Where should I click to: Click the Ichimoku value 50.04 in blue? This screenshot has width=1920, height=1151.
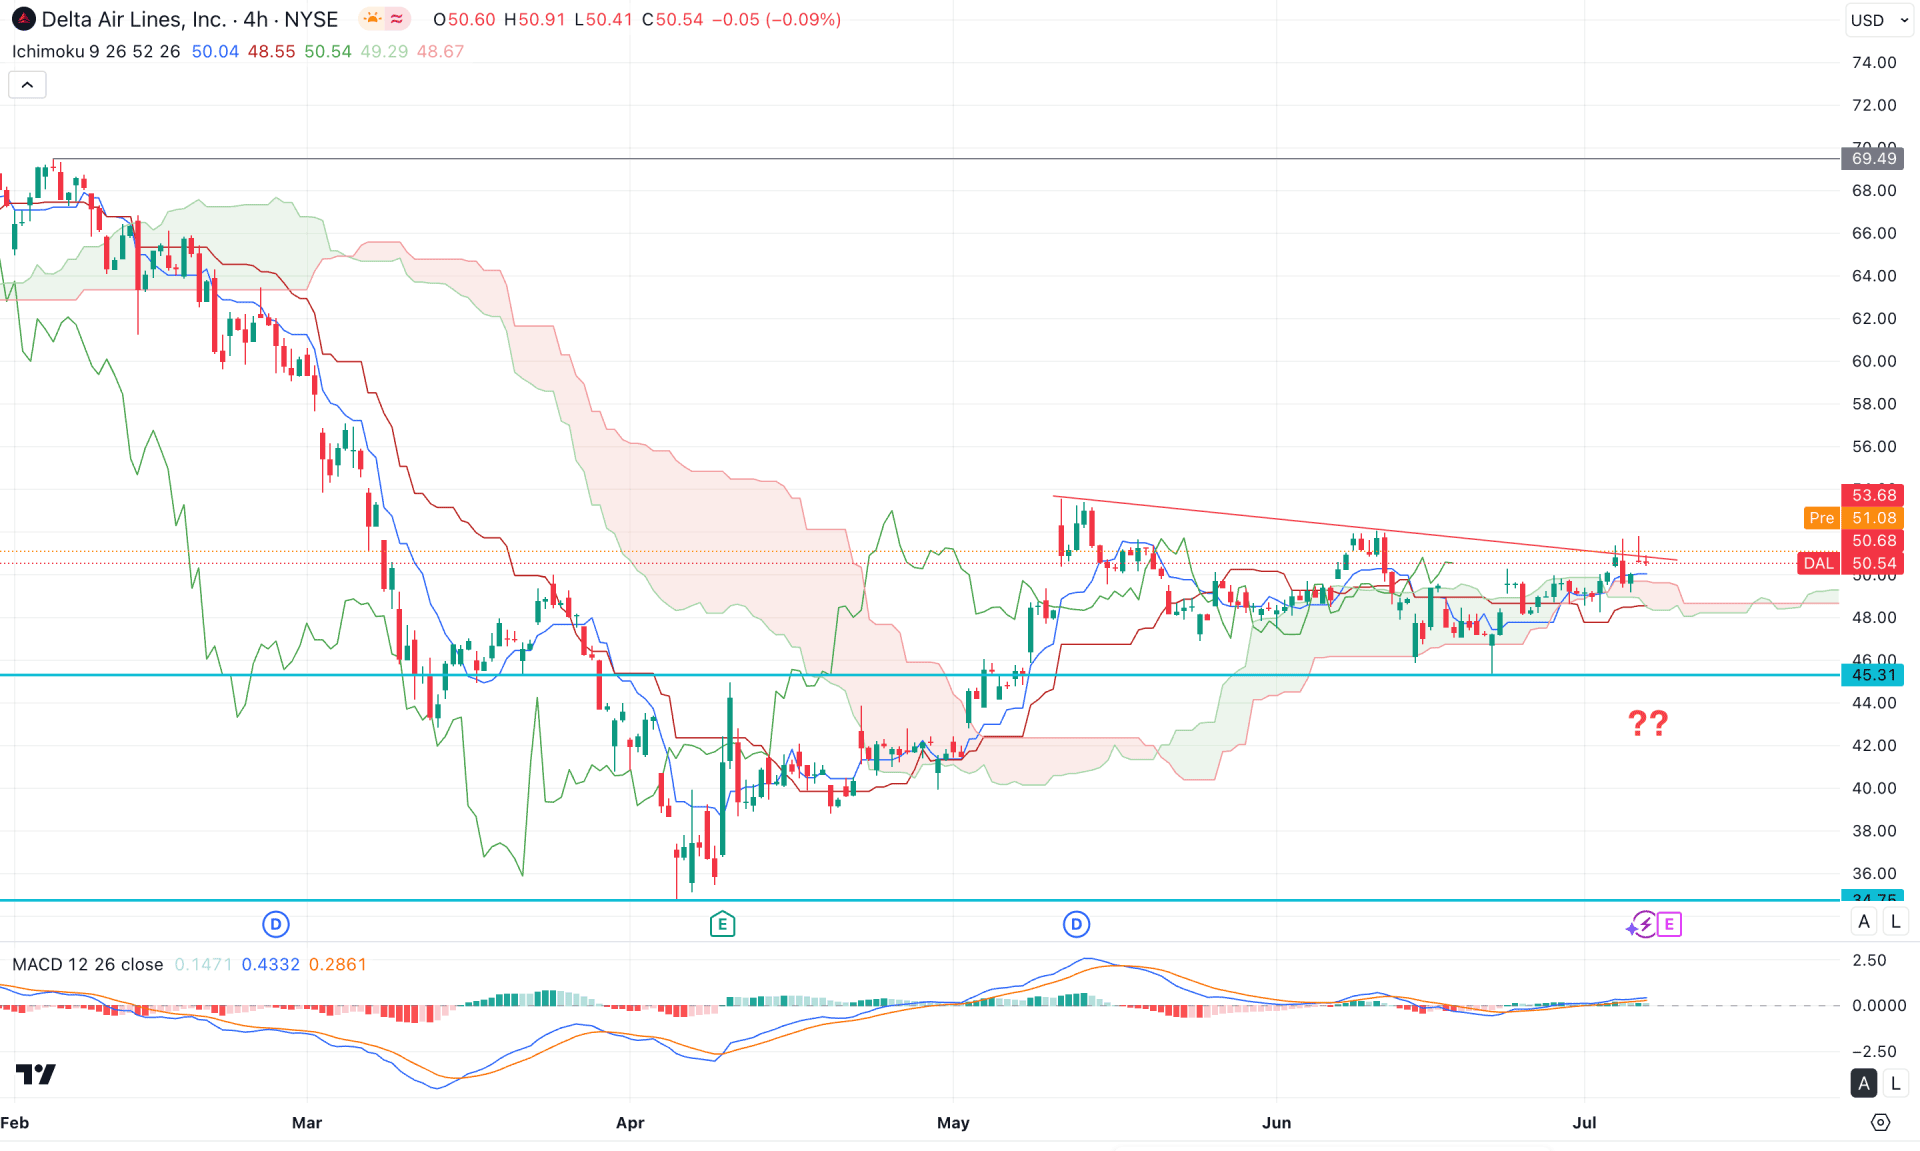coord(215,51)
